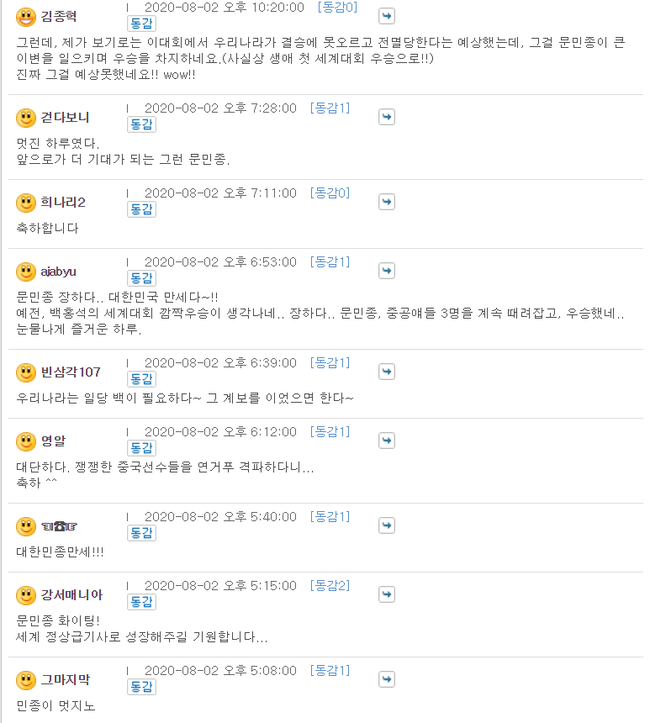
Task: Click the reply arrow icon on 걷다보니's comment
Action: (387, 117)
